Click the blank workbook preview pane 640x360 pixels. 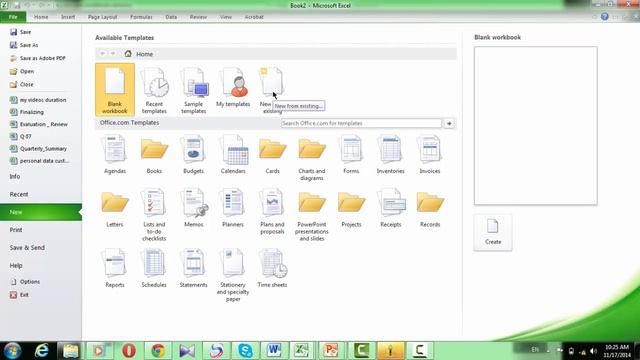coord(536,126)
